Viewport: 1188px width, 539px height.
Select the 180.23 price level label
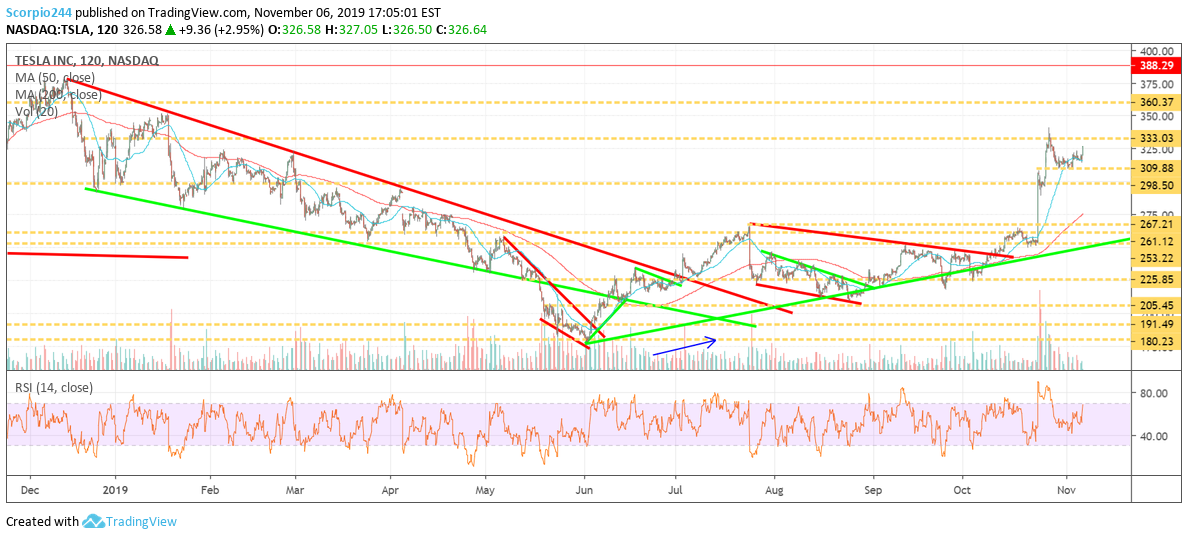[1157, 341]
